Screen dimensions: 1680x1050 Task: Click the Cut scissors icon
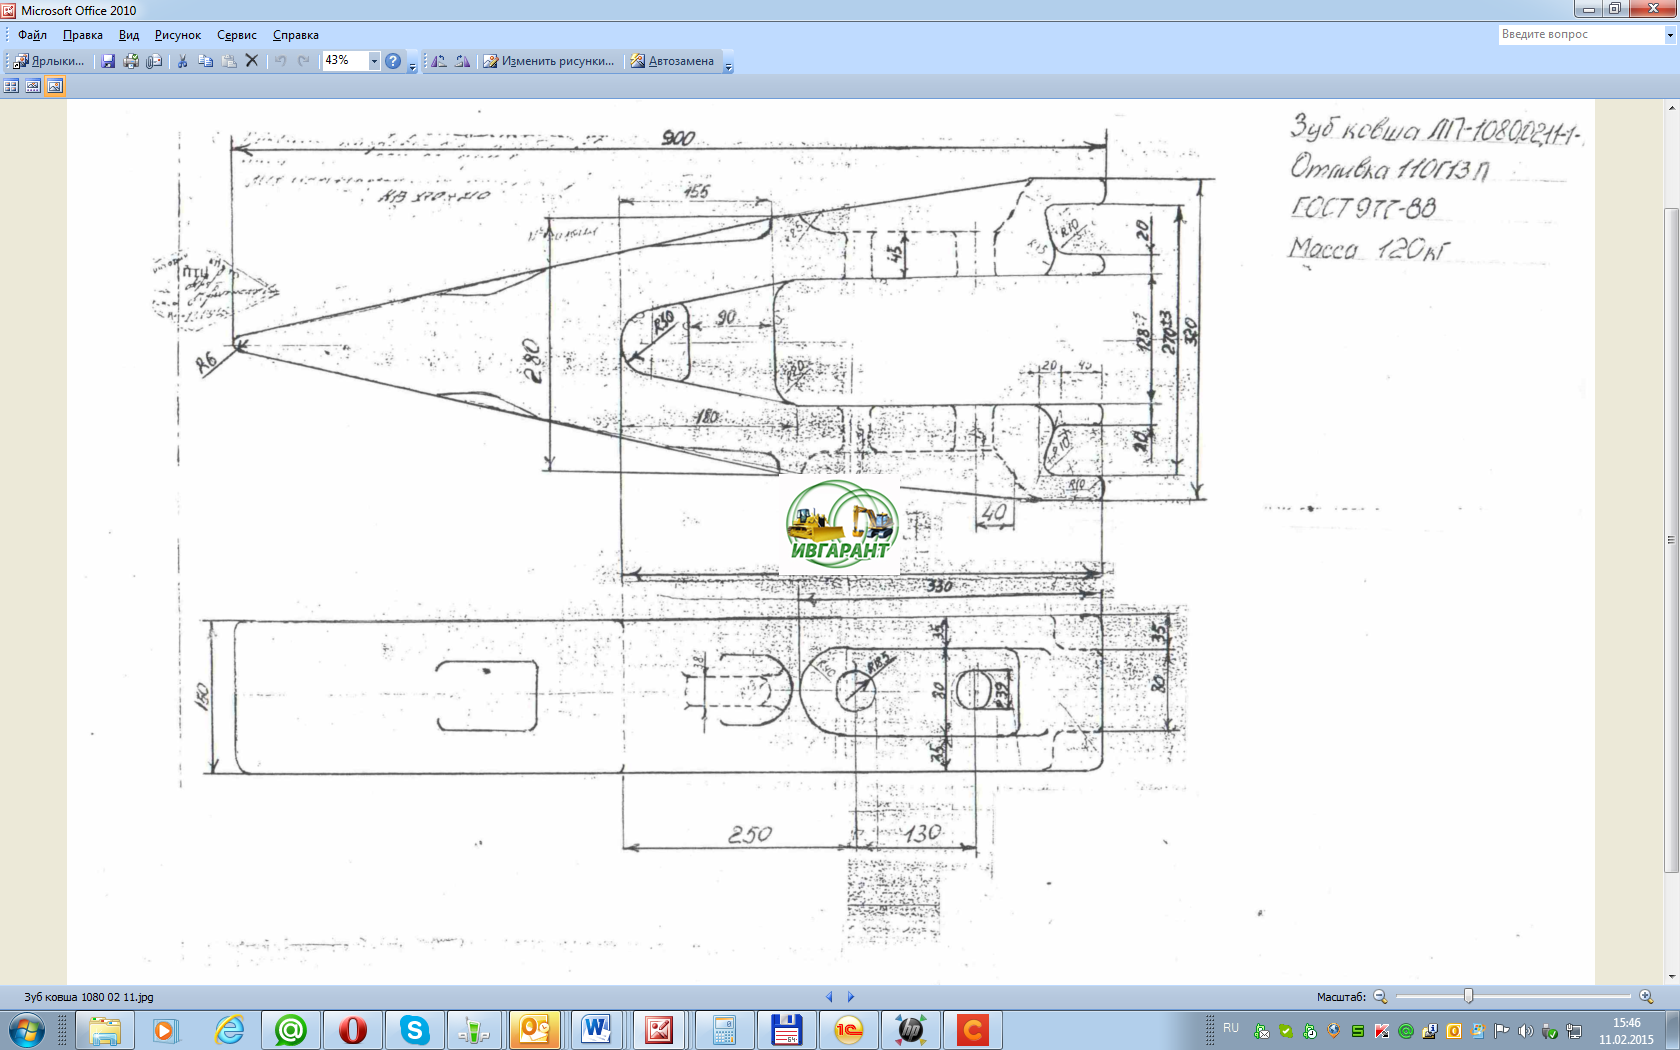tap(182, 61)
